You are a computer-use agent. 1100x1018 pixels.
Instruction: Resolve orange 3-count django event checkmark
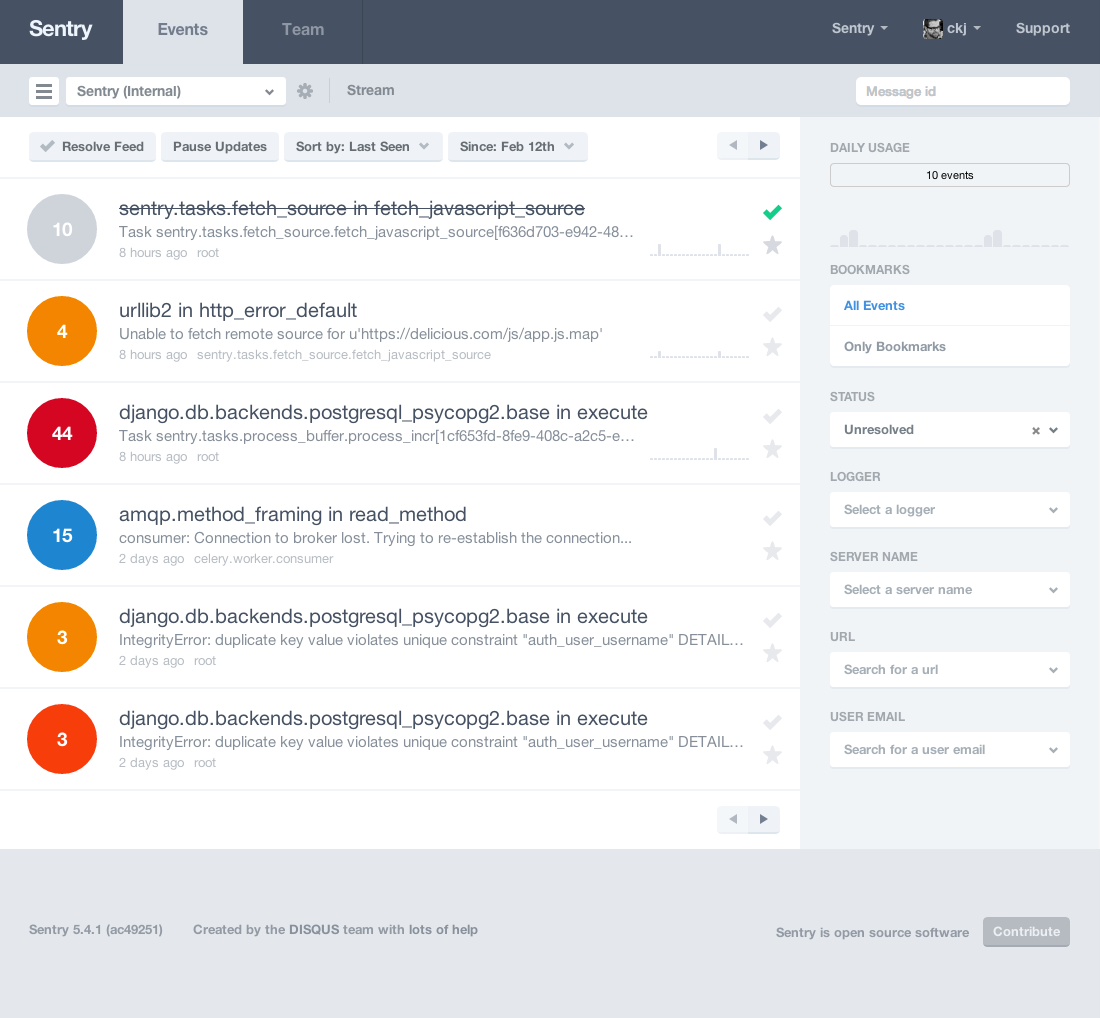[772, 620]
